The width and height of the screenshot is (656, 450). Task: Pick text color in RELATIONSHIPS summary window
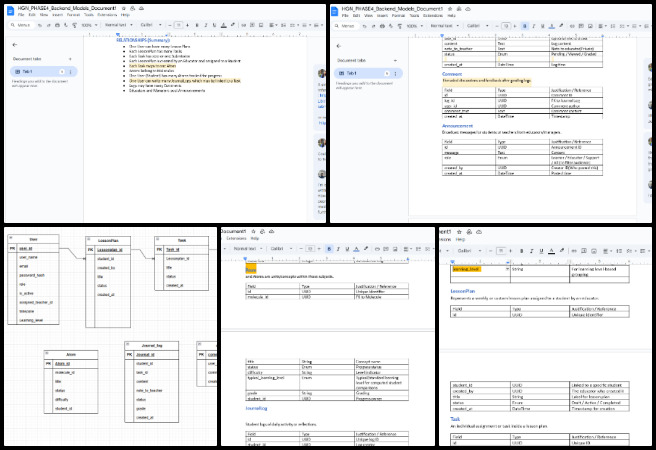click(223, 25)
